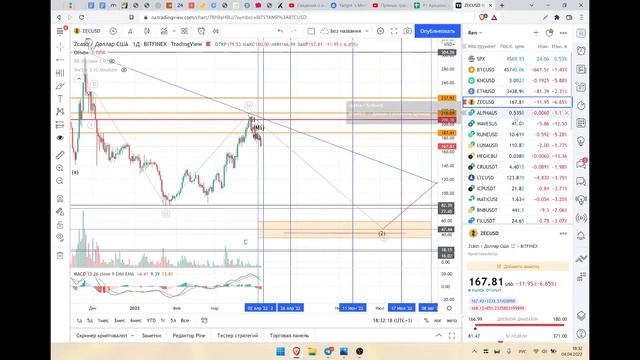The height and width of the screenshot is (360, 640).
Task: Toggle logarithmic 'лог' scale button
Action: [438, 321]
